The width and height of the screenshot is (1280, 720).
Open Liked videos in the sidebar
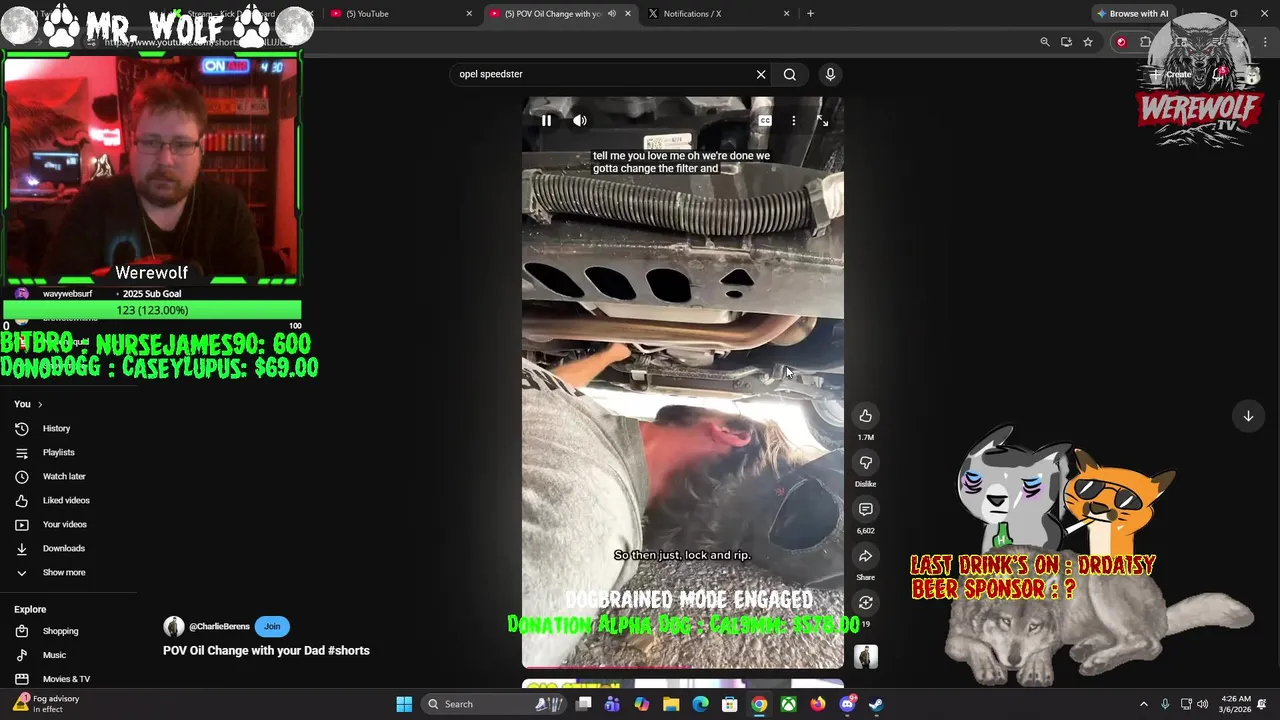click(68, 500)
